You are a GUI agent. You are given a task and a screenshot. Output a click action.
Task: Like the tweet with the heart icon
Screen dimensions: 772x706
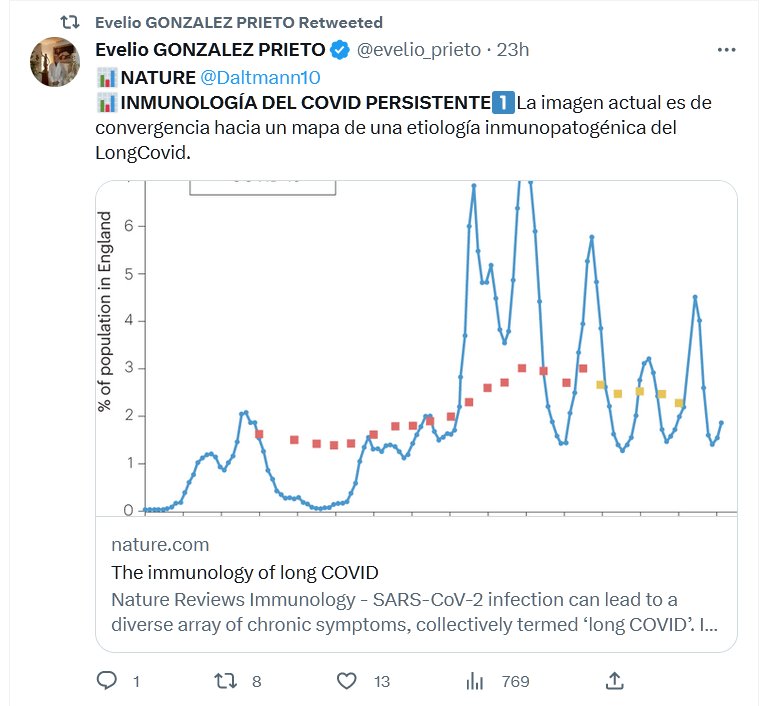pyautogui.click(x=346, y=681)
